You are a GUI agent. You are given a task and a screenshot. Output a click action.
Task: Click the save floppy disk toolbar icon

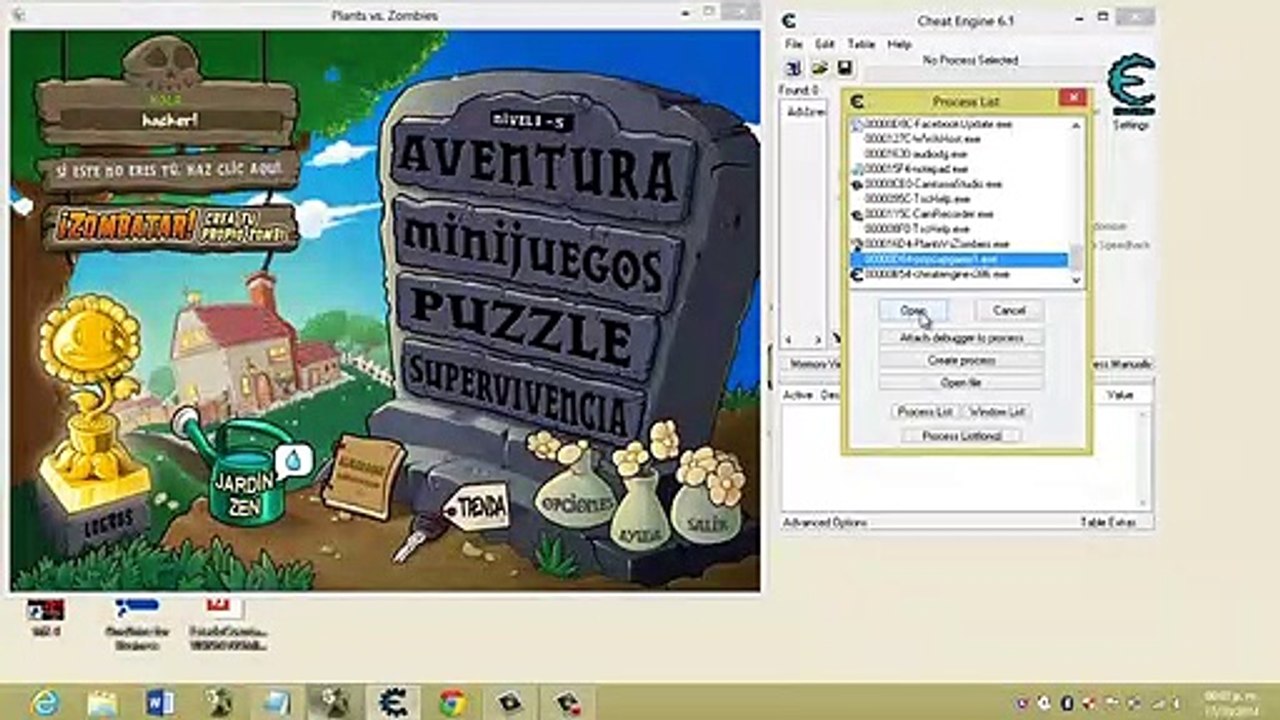click(845, 68)
